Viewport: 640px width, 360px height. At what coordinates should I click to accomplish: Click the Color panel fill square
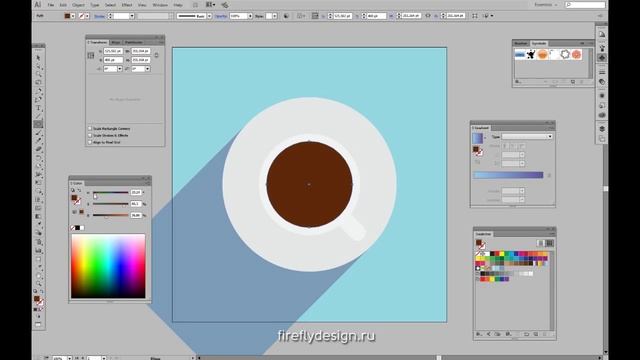point(74,198)
